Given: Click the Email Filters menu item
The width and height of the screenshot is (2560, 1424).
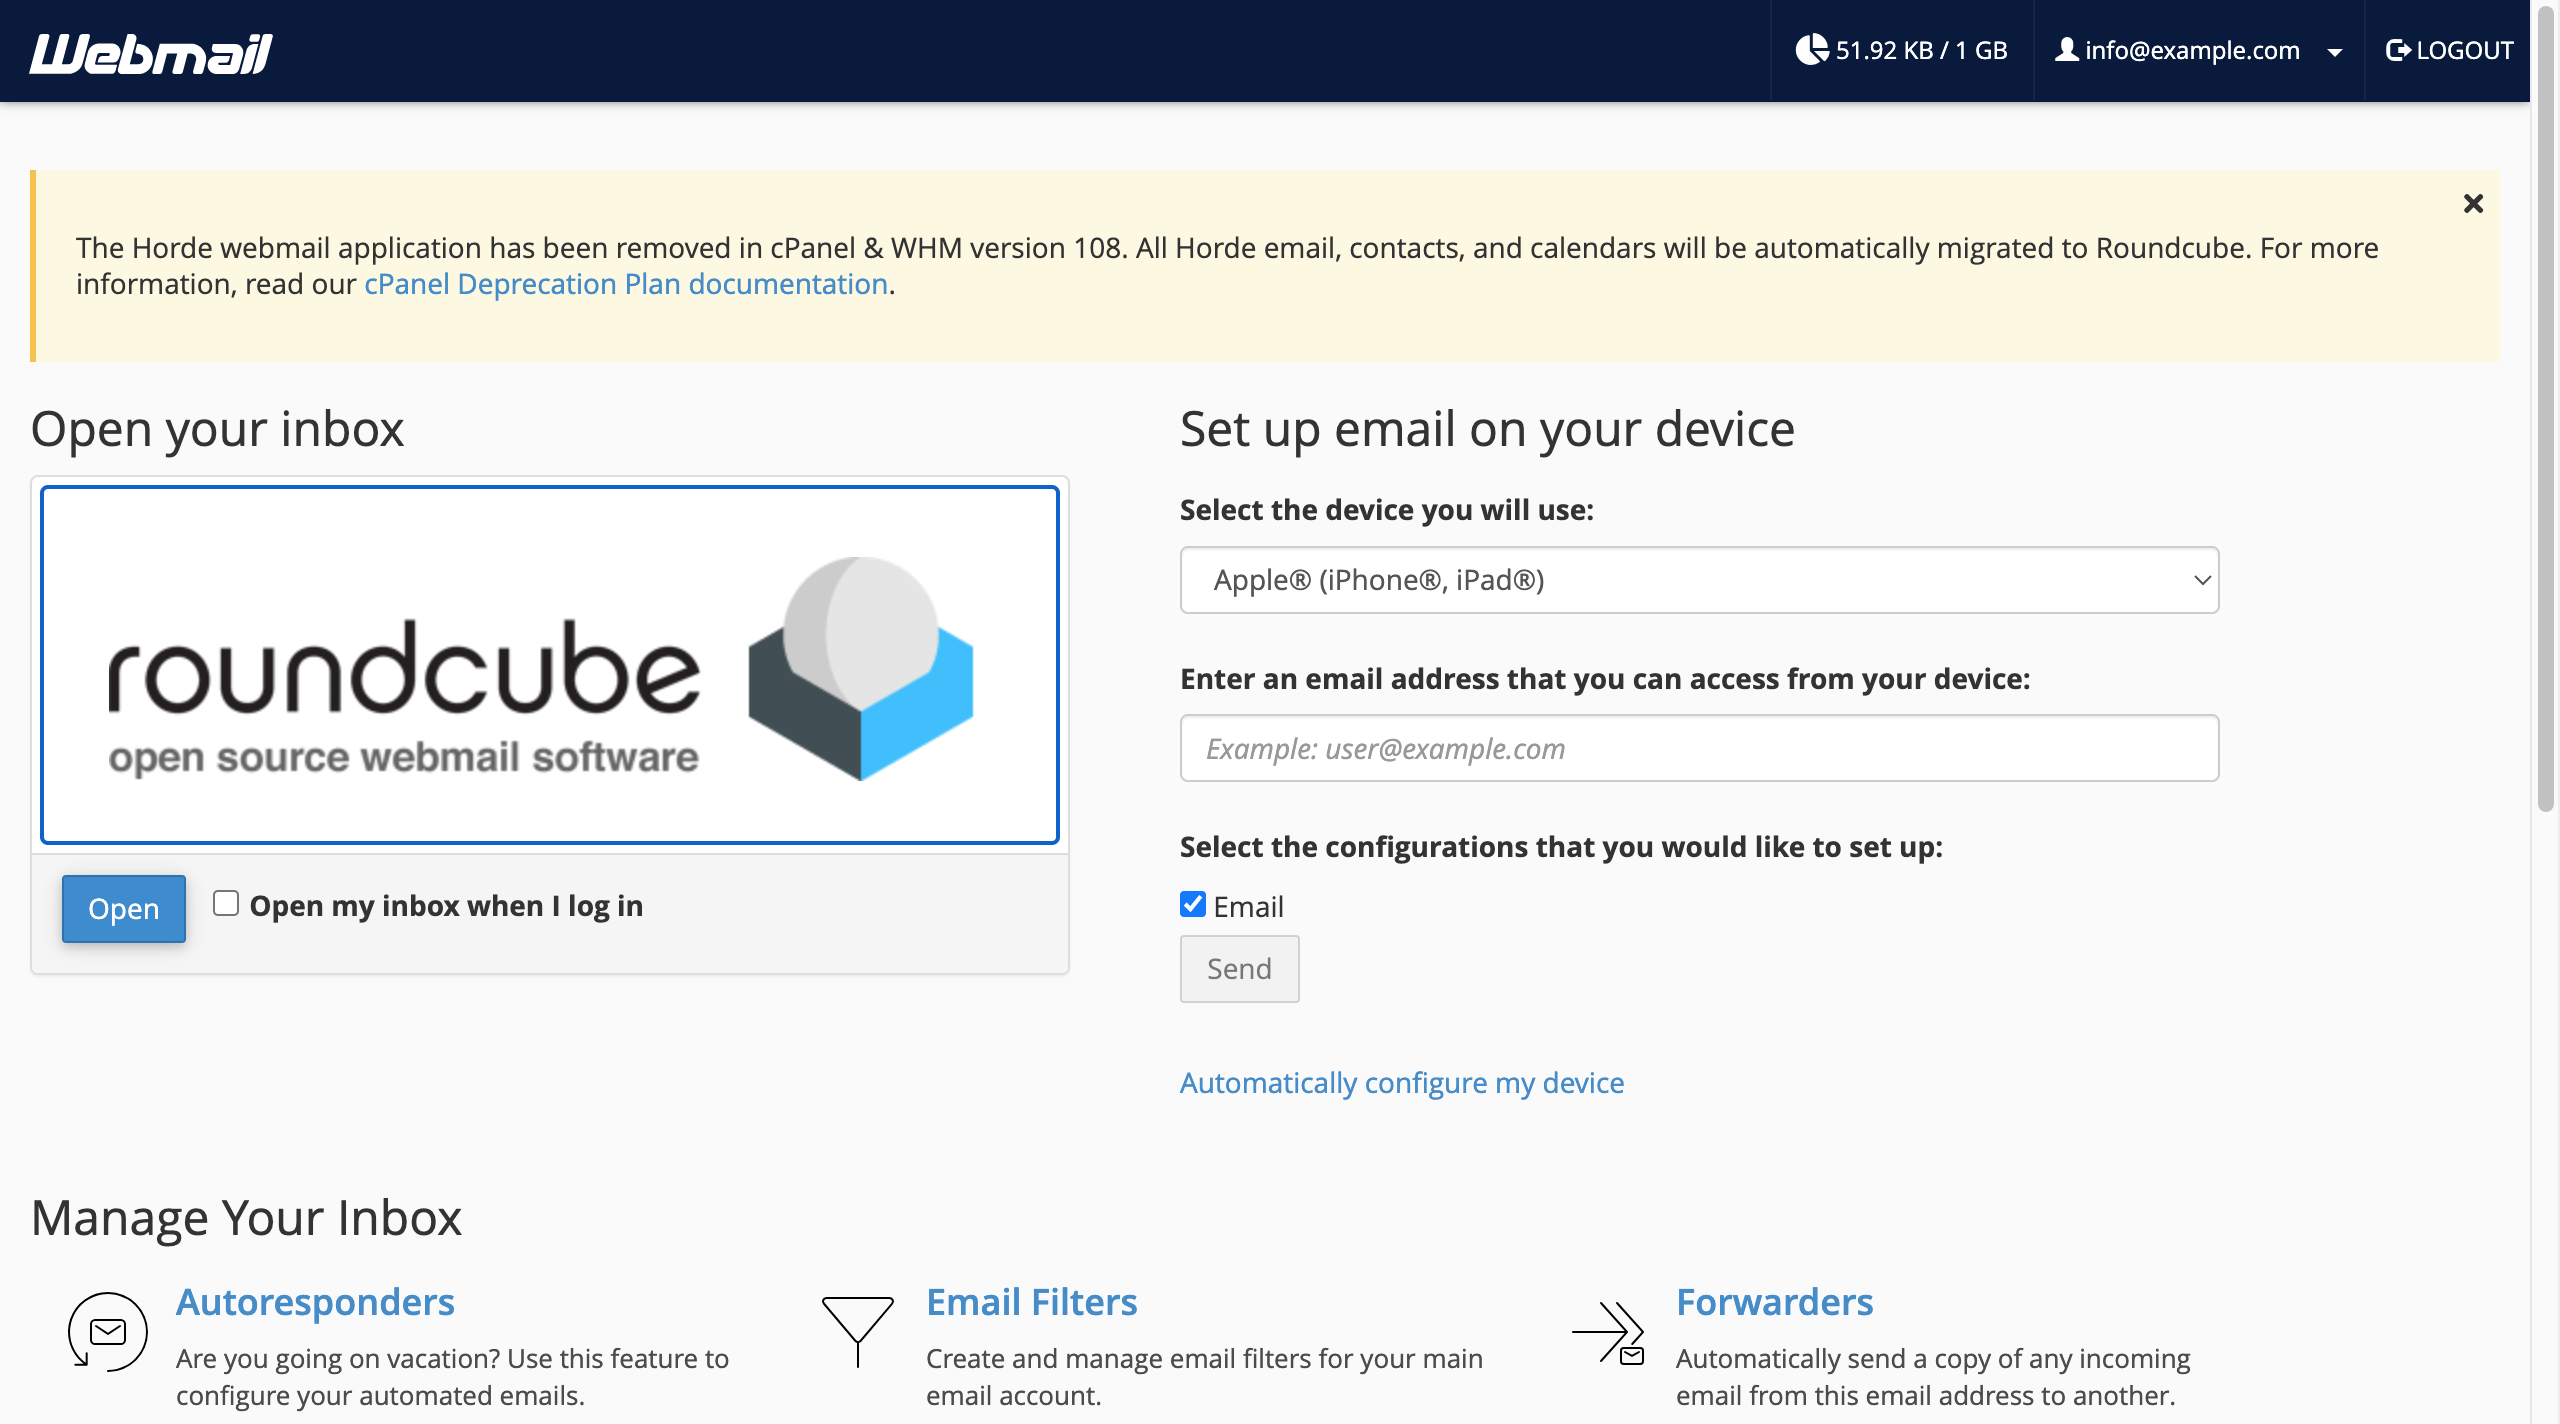Looking at the screenshot, I should 1031,1299.
